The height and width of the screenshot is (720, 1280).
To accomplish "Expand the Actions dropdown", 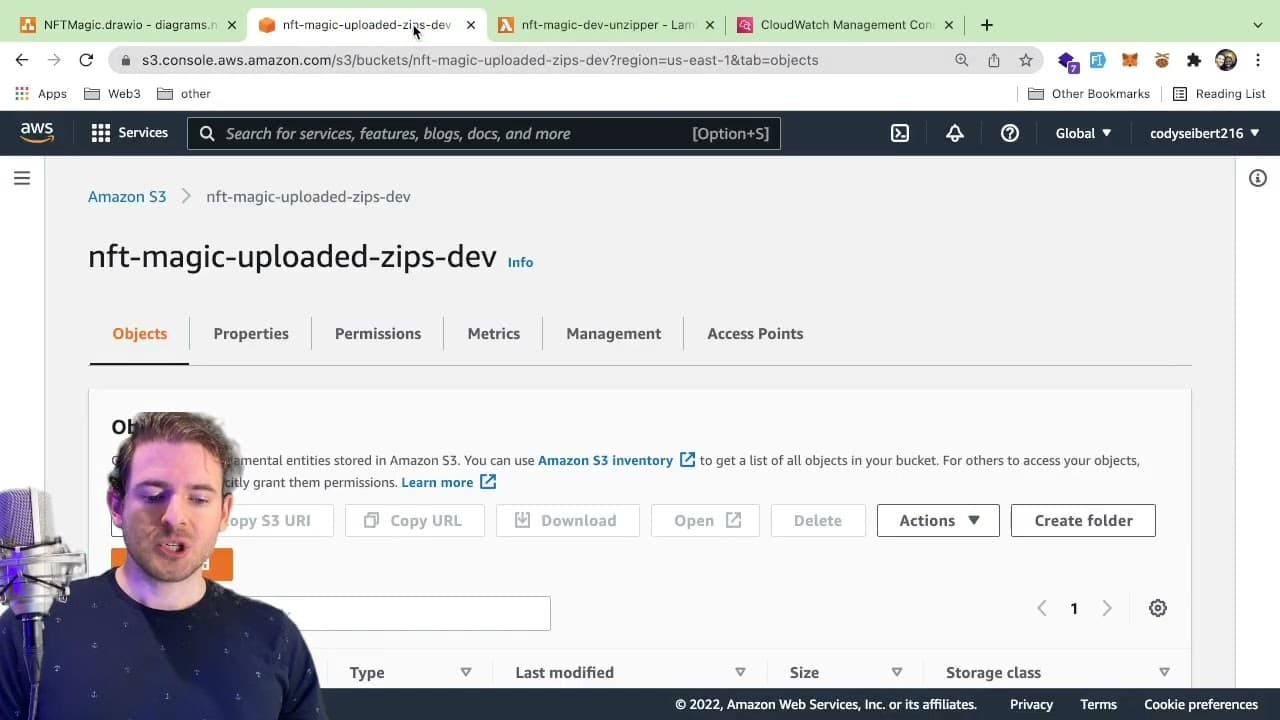I will tap(938, 520).
